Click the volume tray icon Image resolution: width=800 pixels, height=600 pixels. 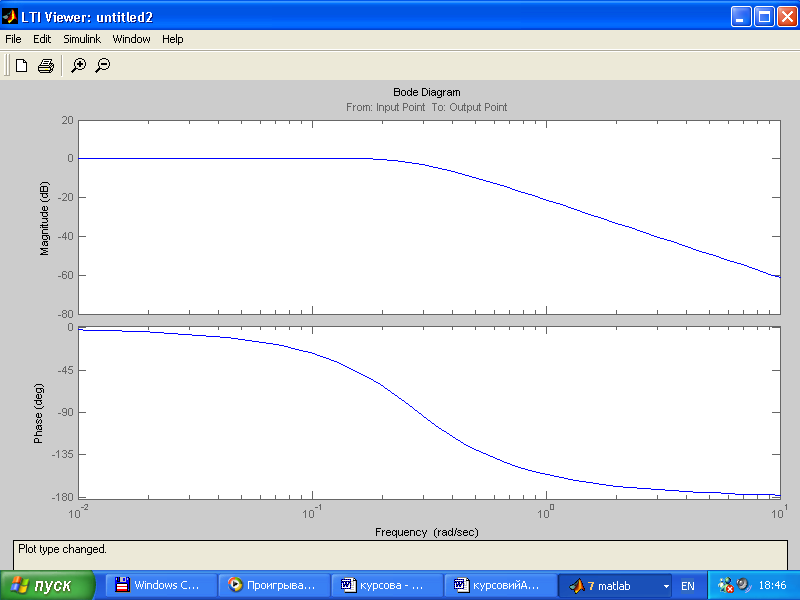pyautogui.click(x=743, y=584)
